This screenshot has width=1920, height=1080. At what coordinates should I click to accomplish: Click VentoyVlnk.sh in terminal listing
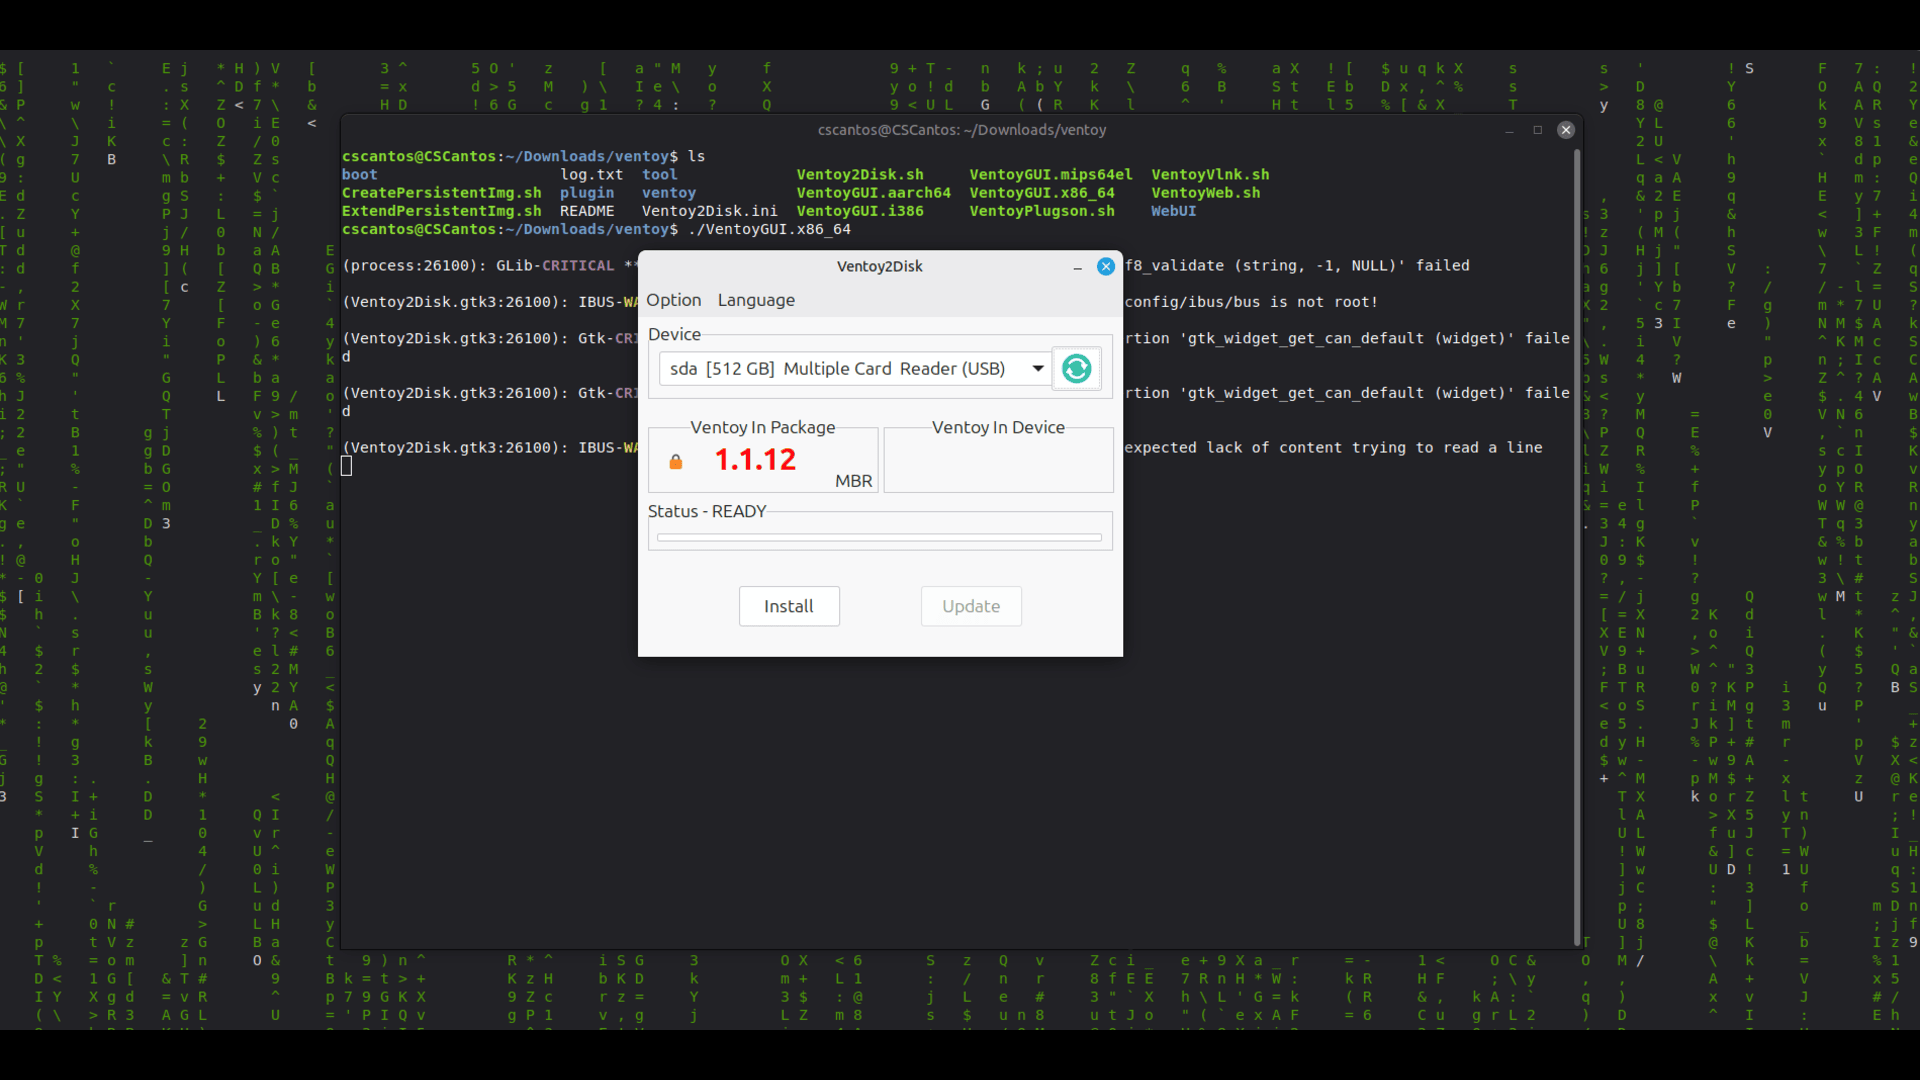1210,175
